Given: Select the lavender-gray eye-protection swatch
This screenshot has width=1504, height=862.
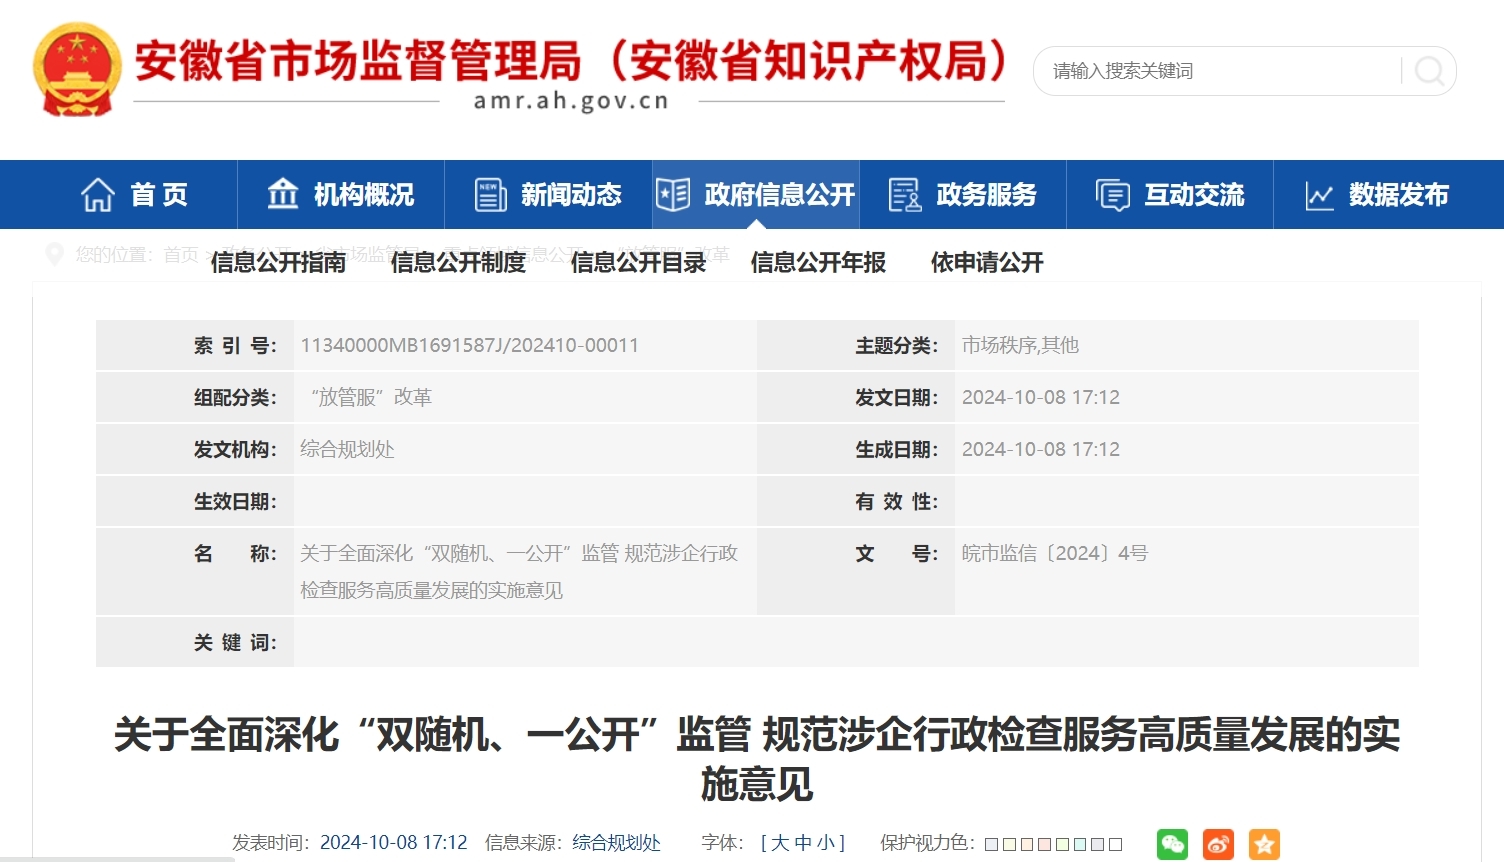Looking at the screenshot, I should point(1098,844).
